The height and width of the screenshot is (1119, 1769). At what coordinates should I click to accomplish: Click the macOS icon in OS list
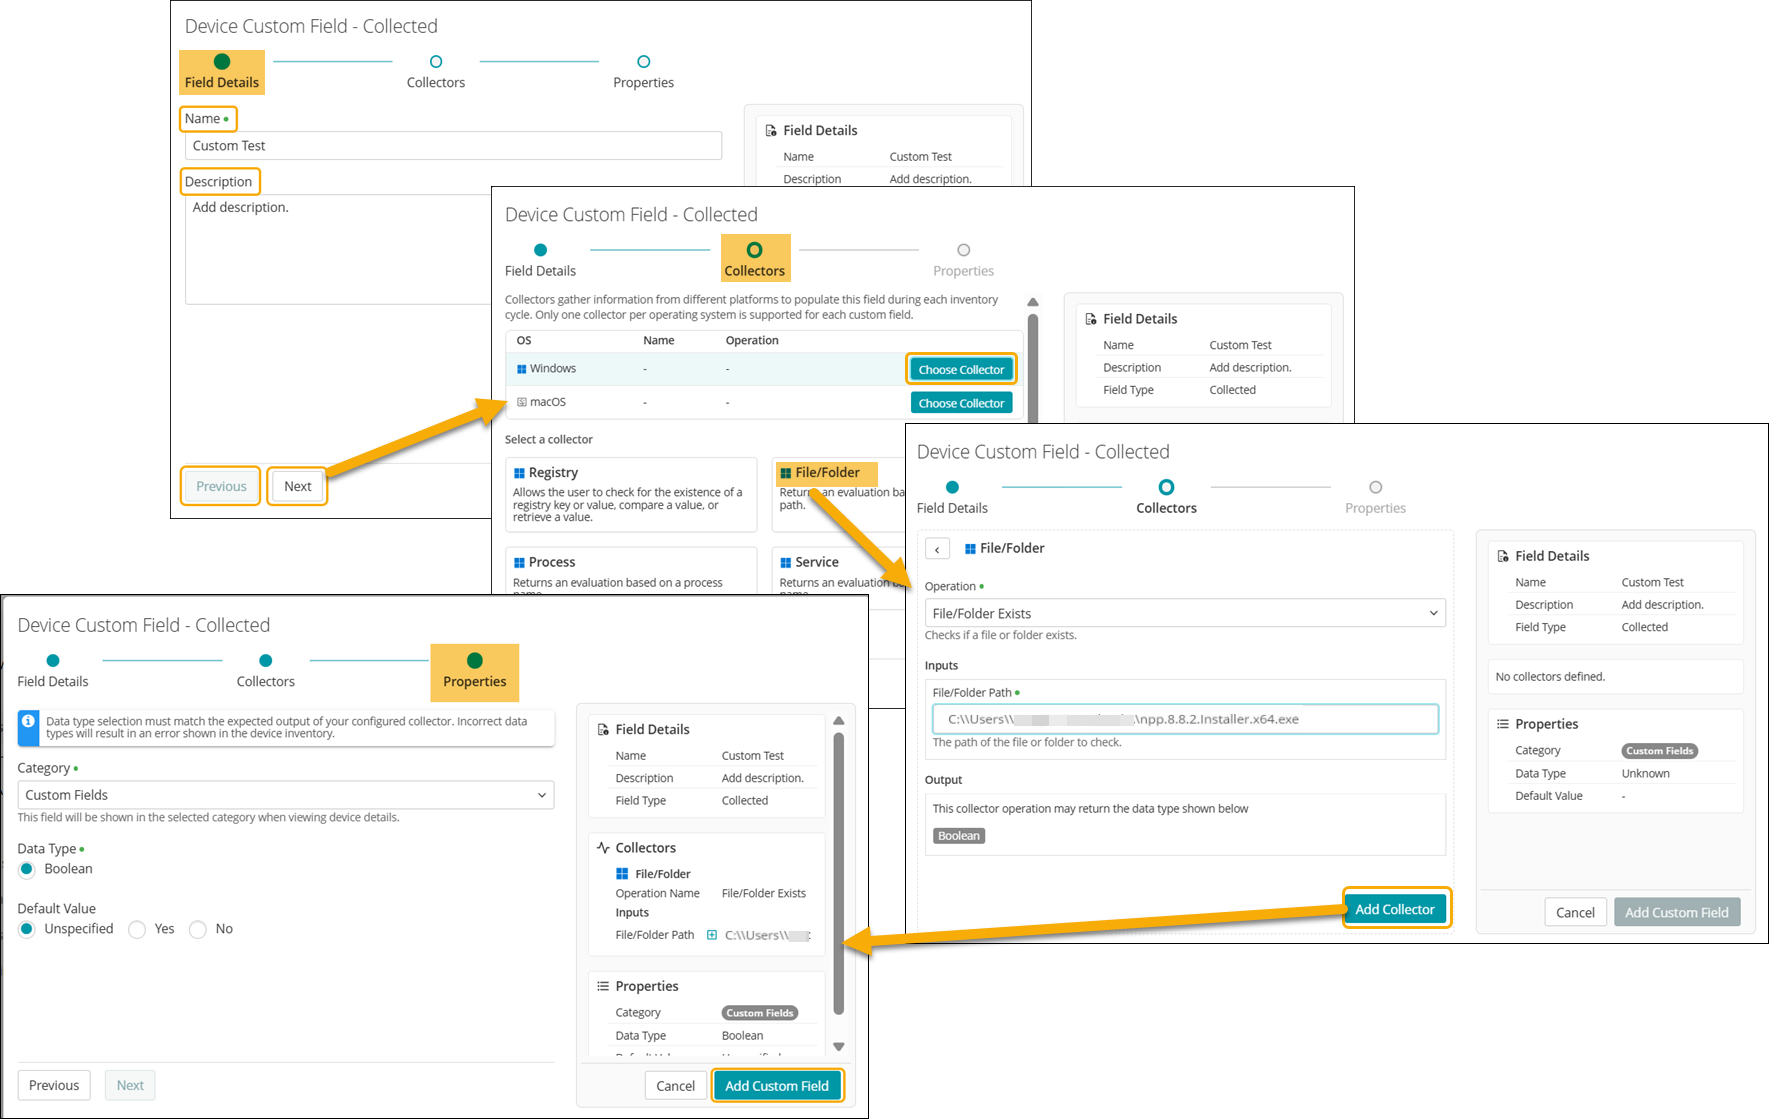(x=521, y=402)
